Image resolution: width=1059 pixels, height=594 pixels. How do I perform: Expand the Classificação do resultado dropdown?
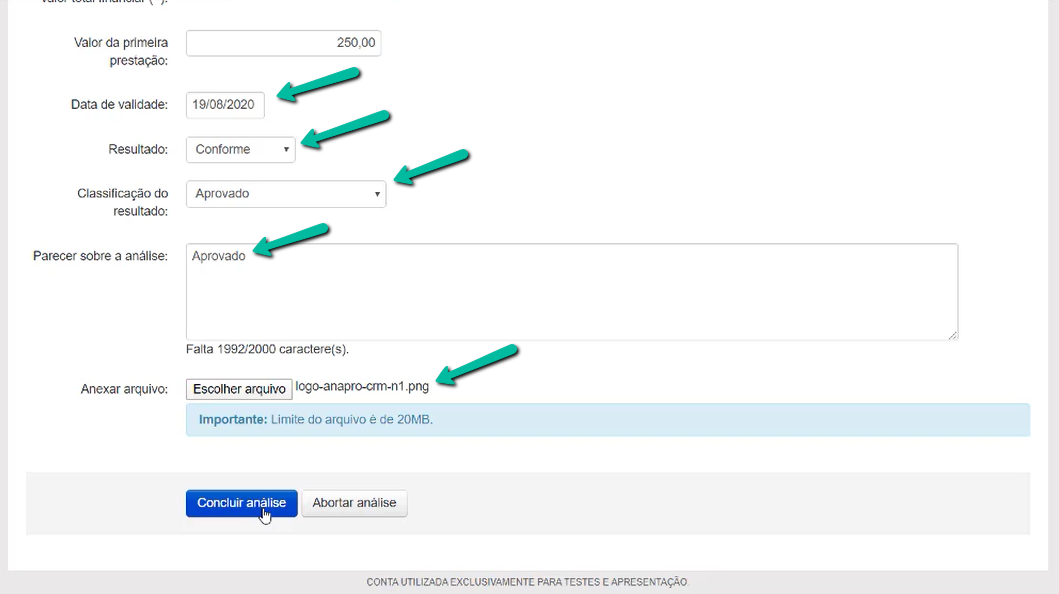coord(285,193)
